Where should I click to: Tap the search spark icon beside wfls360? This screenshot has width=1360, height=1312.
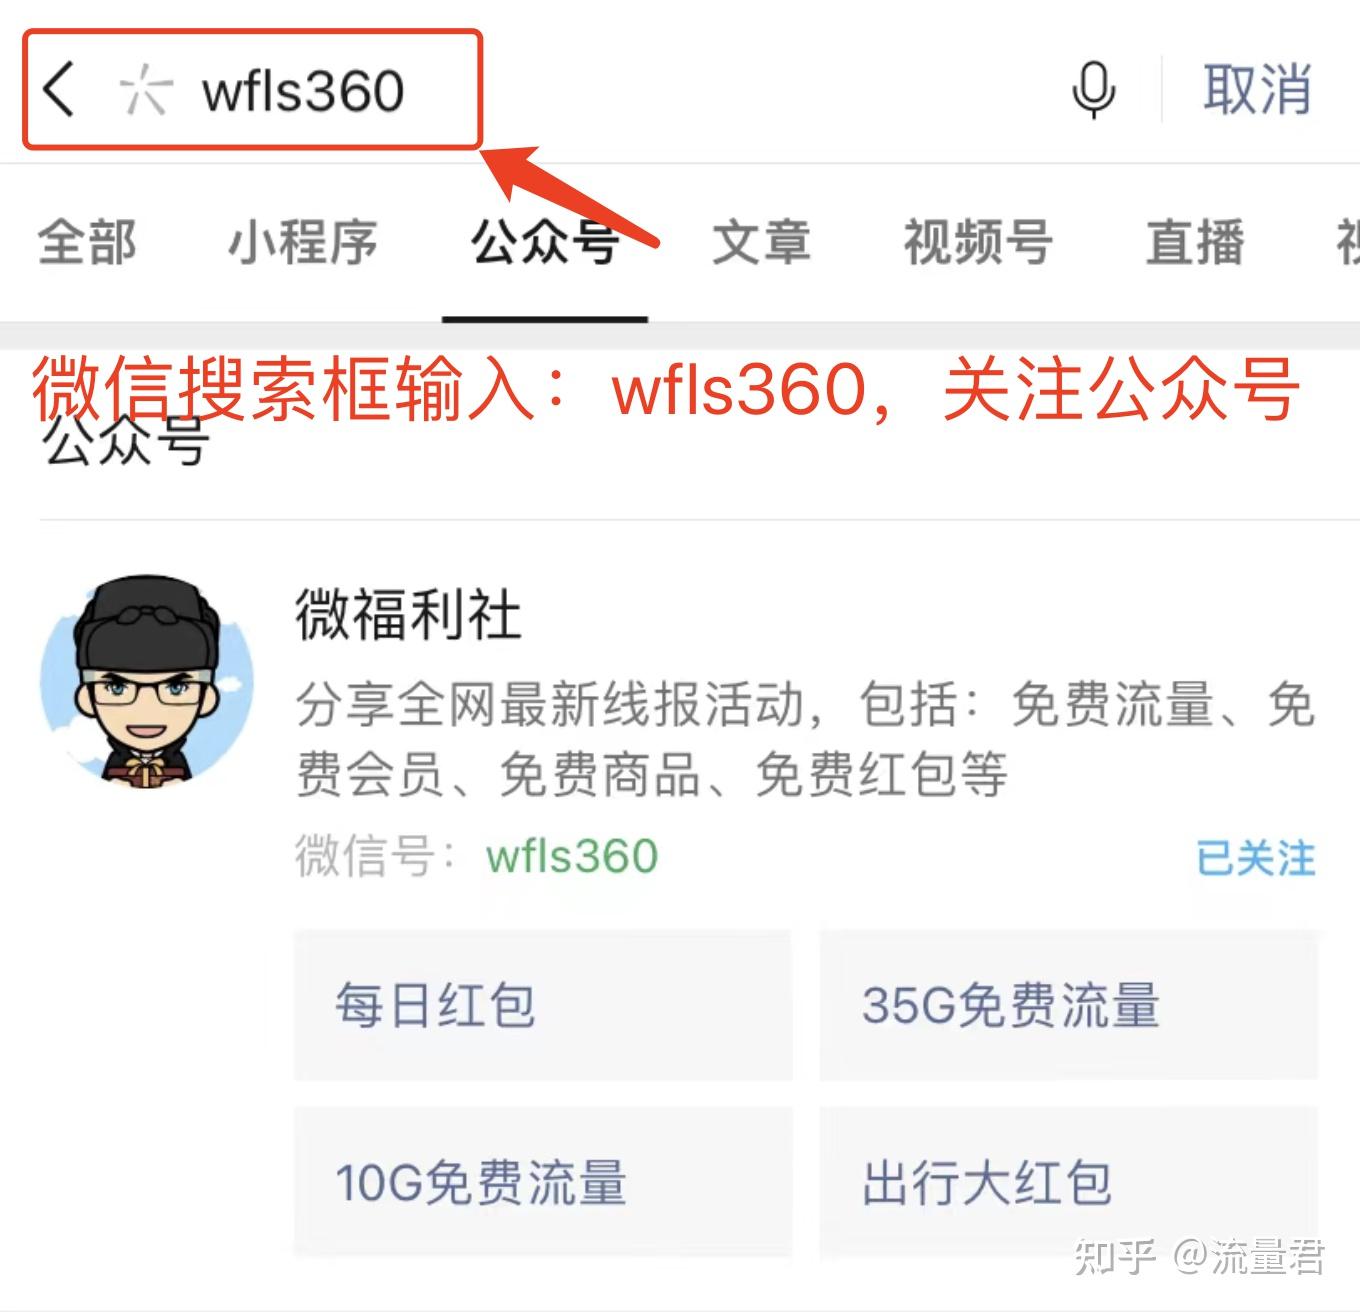[145, 90]
